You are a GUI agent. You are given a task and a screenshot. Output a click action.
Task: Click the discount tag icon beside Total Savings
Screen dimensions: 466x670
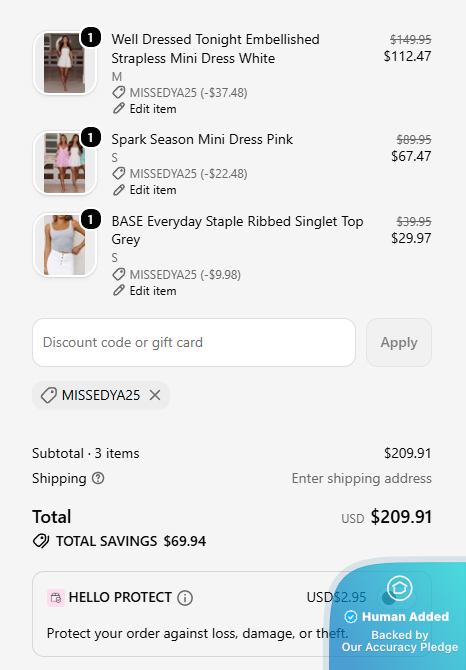[x=41, y=541]
